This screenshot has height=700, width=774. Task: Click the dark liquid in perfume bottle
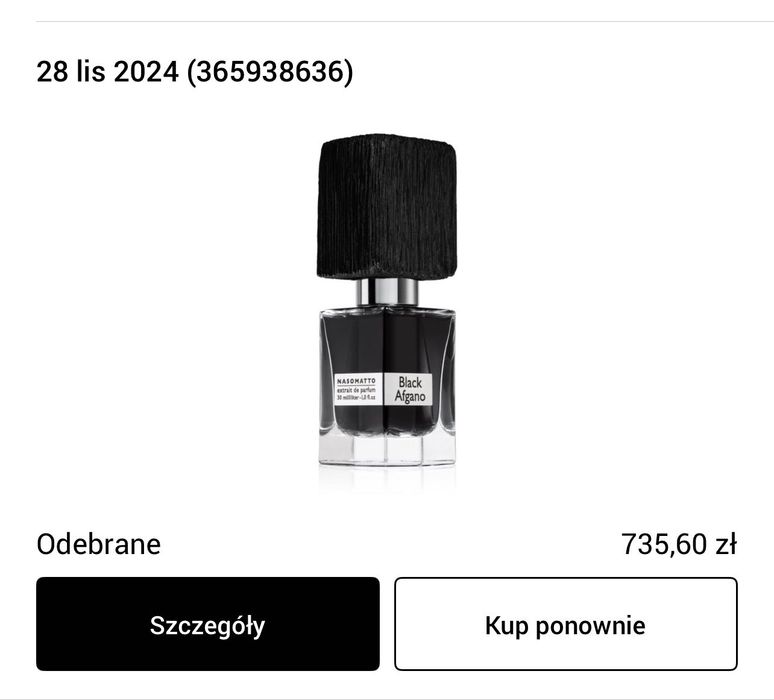point(387,342)
